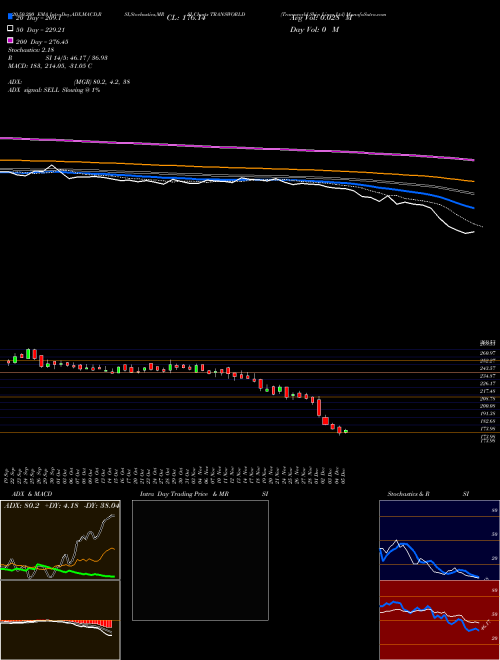Click the 'Intra Day Trading Price & MRSI' title

(x=204, y=494)
